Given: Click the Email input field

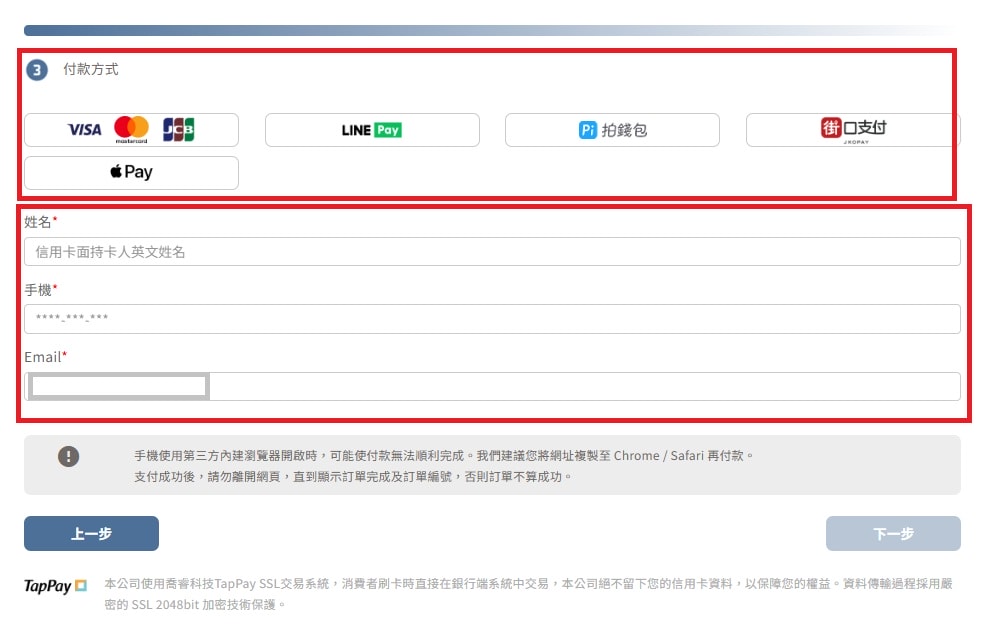Looking at the screenshot, I should click(x=492, y=387).
